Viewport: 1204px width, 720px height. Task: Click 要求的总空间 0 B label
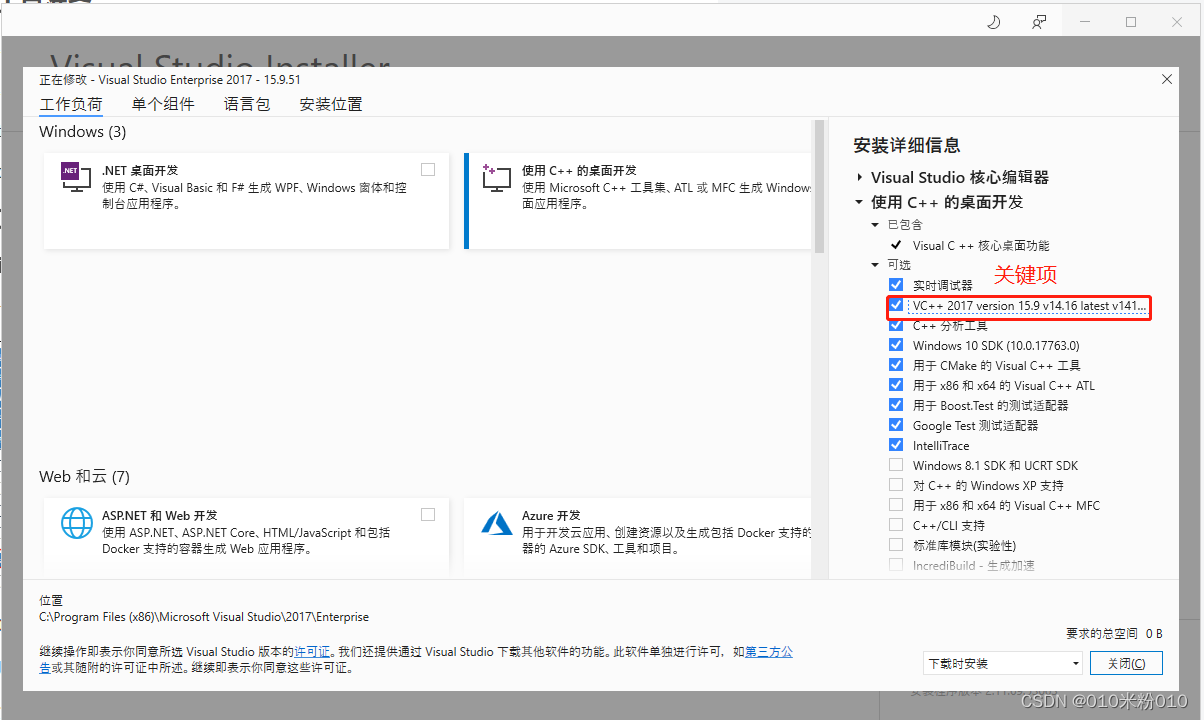pos(1114,633)
